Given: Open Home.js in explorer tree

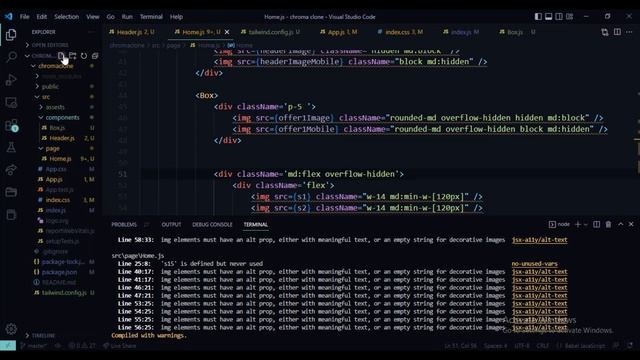Looking at the screenshot, I should (x=60, y=159).
